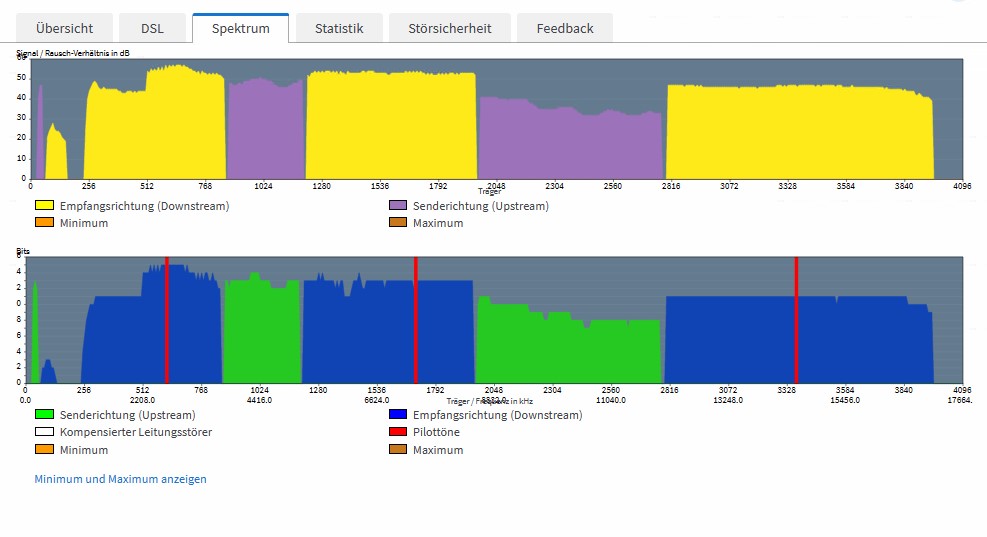Click brown Maximum swatch in bits legend

click(x=398, y=449)
